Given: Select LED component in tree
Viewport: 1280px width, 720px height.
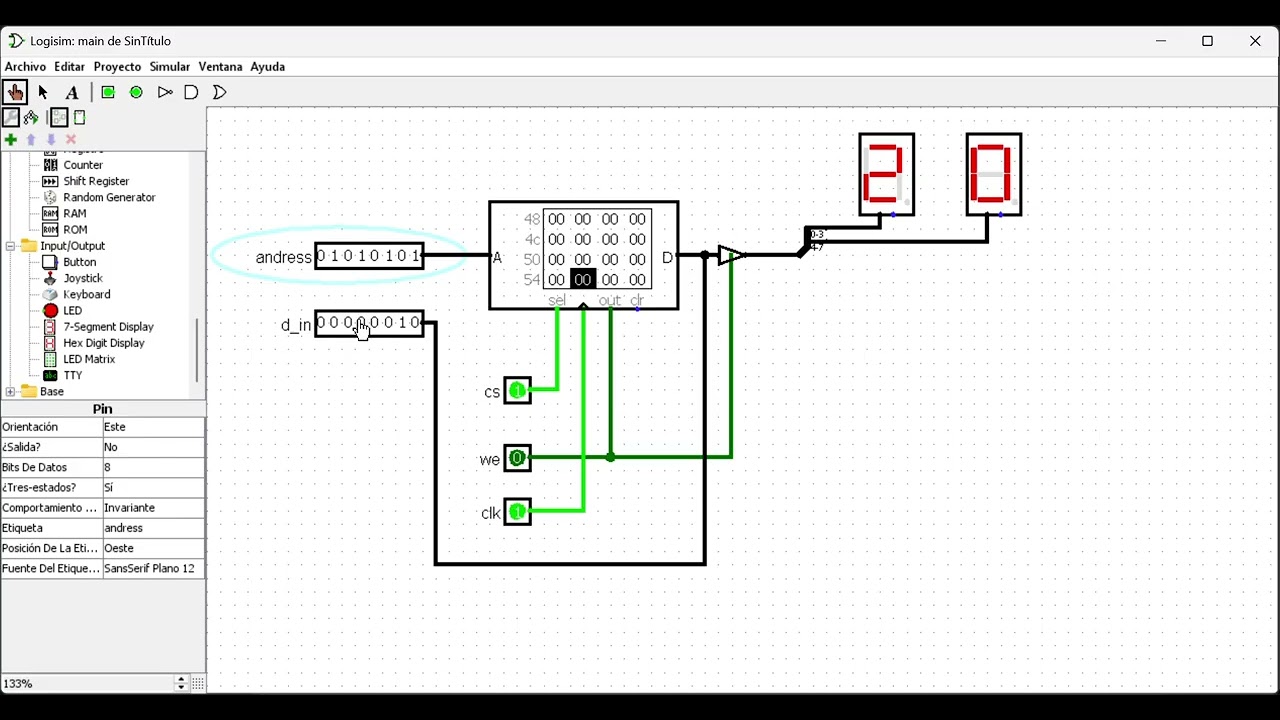Looking at the screenshot, I should pos(72,310).
